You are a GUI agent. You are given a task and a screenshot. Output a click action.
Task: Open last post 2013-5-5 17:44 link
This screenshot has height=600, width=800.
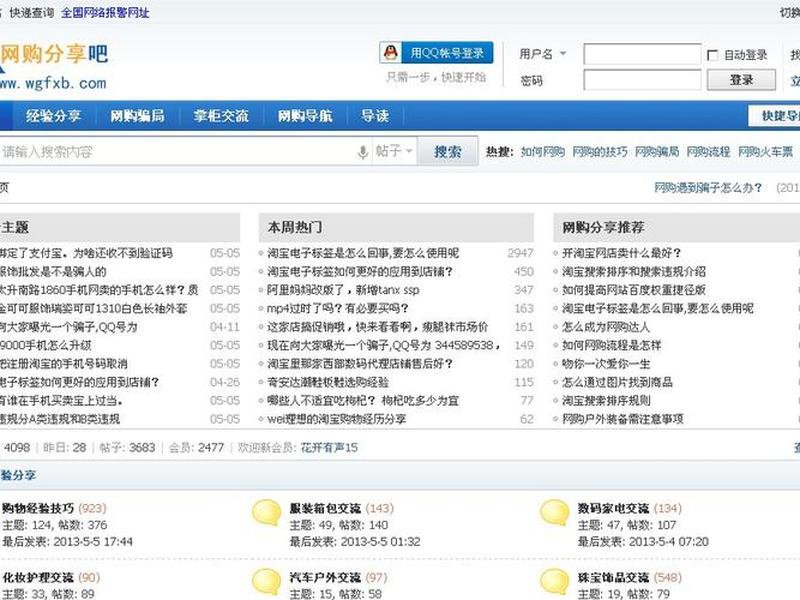pyautogui.click(x=93, y=542)
